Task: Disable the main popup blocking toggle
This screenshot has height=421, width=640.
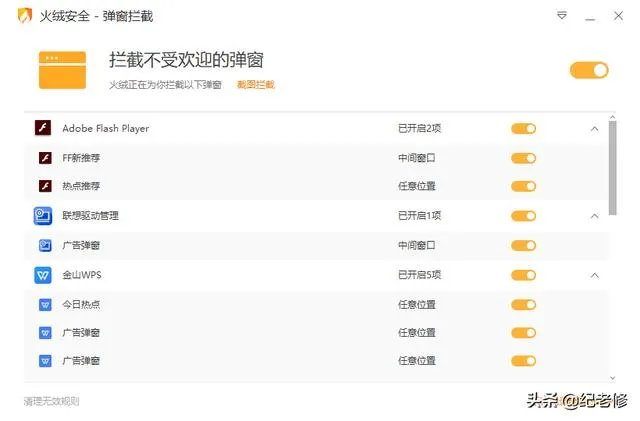Action: coord(589,70)
